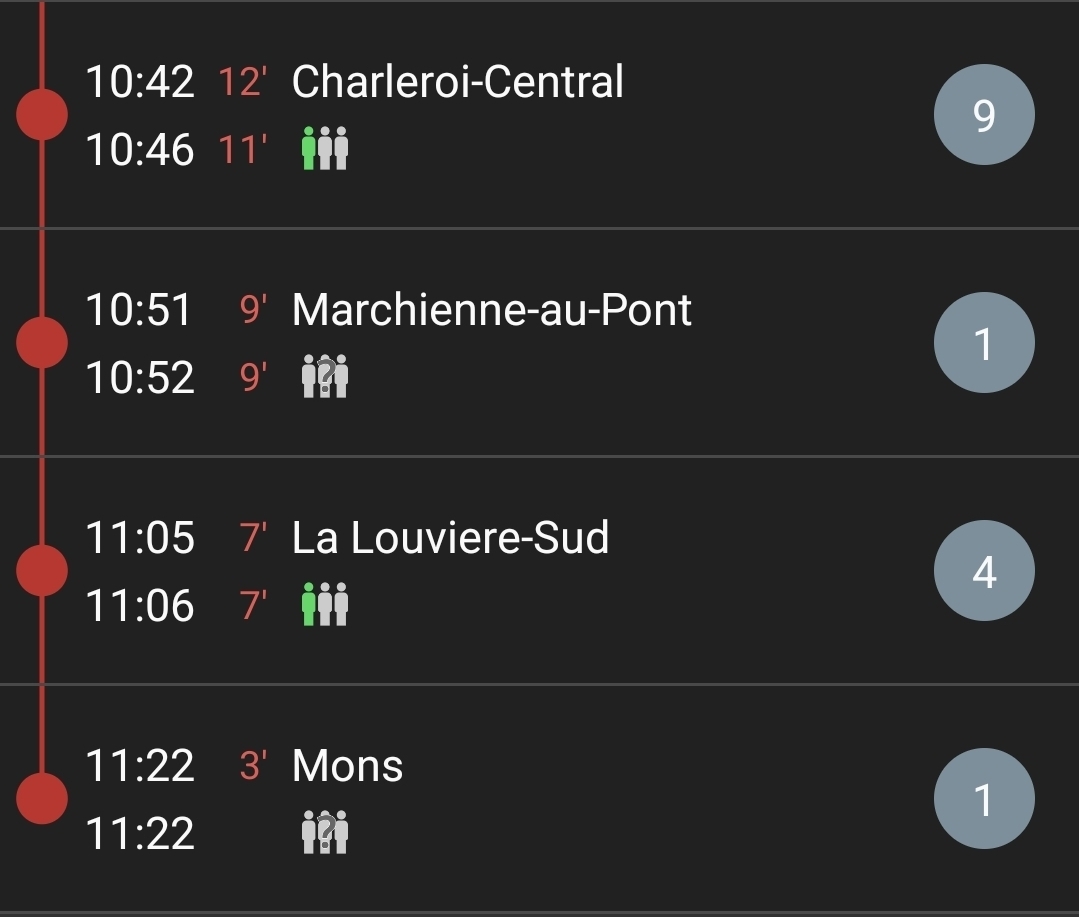Select the Charleroi-Central route stop dot
This screenshot has height=917, width=1079.
coord(42,114)
